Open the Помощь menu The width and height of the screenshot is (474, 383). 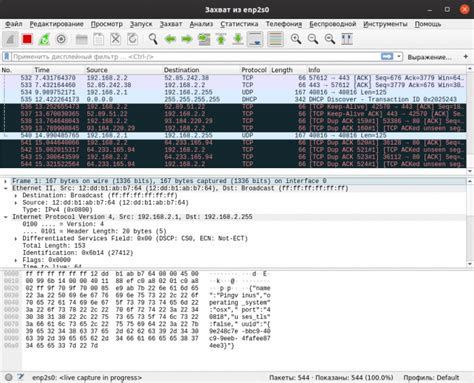[x=428, y=24]
